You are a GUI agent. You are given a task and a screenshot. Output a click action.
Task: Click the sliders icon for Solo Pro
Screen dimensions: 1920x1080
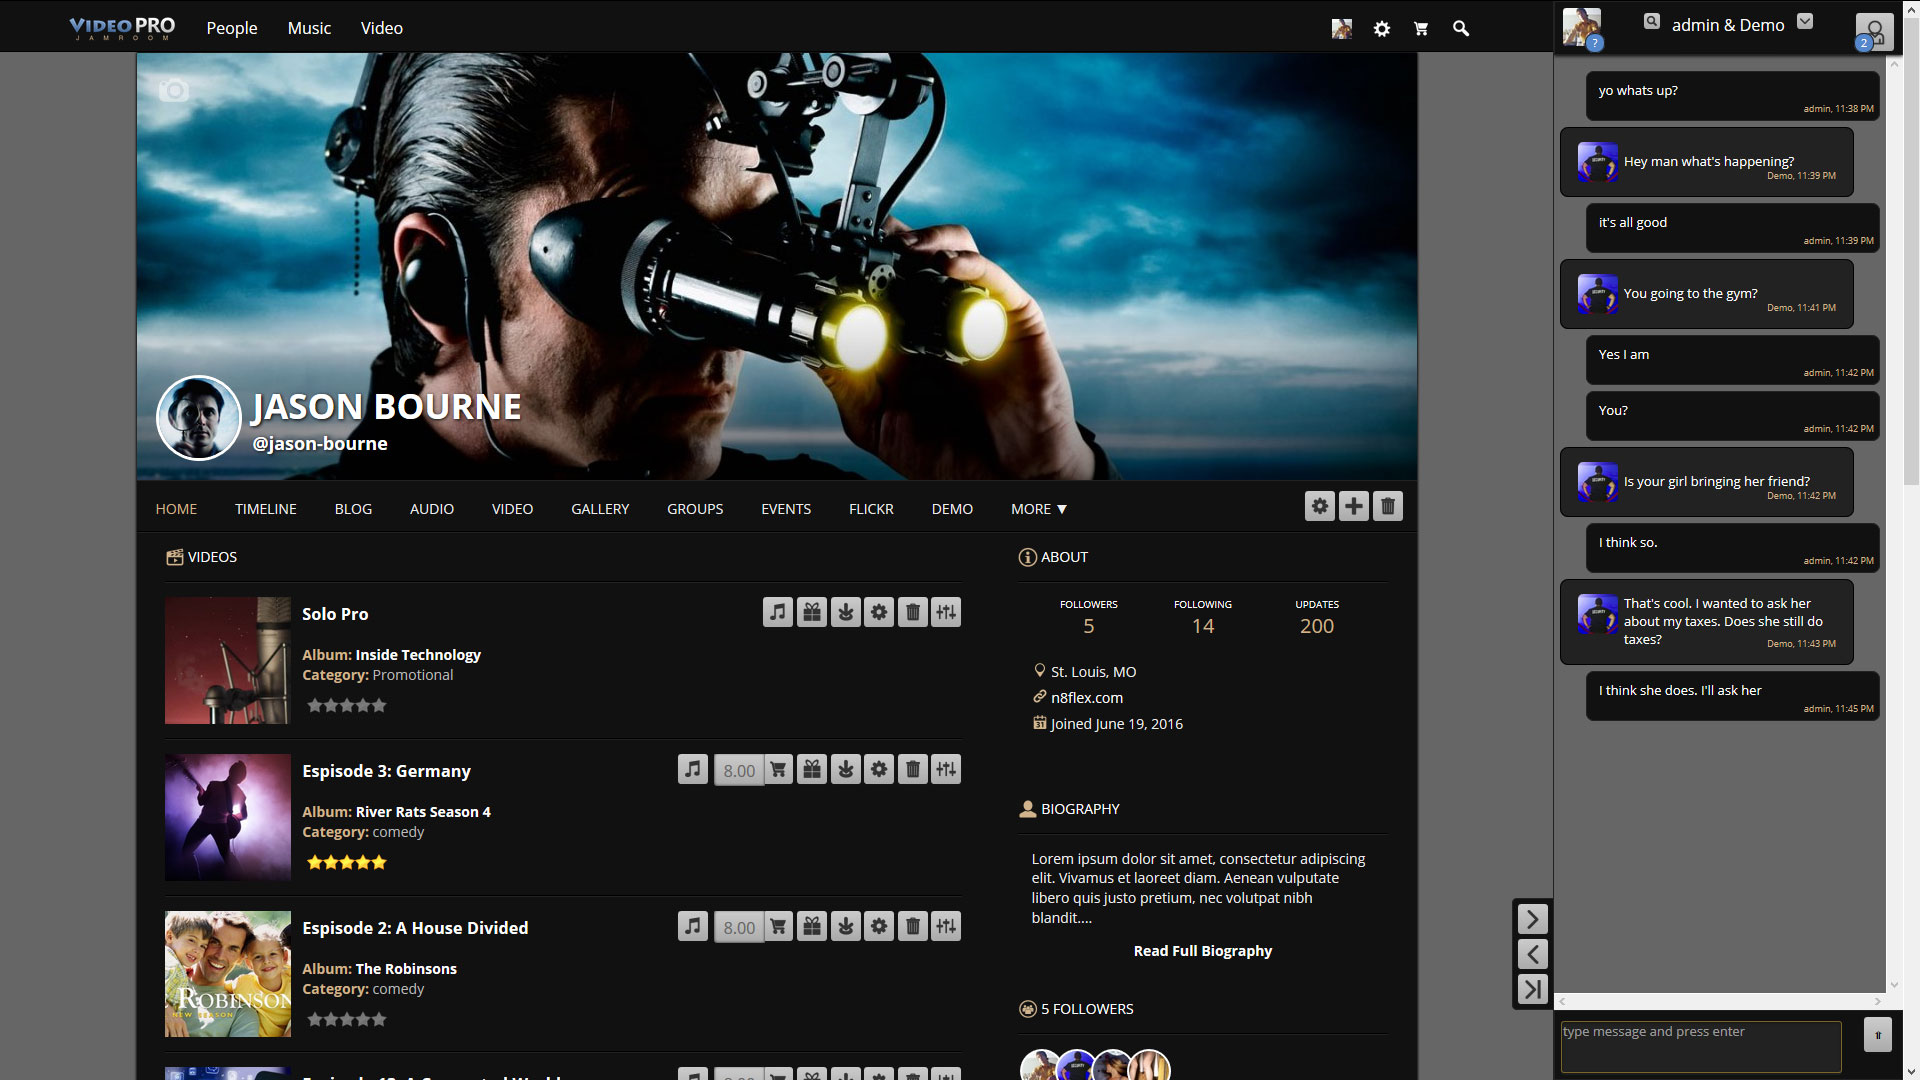point(946,612)
